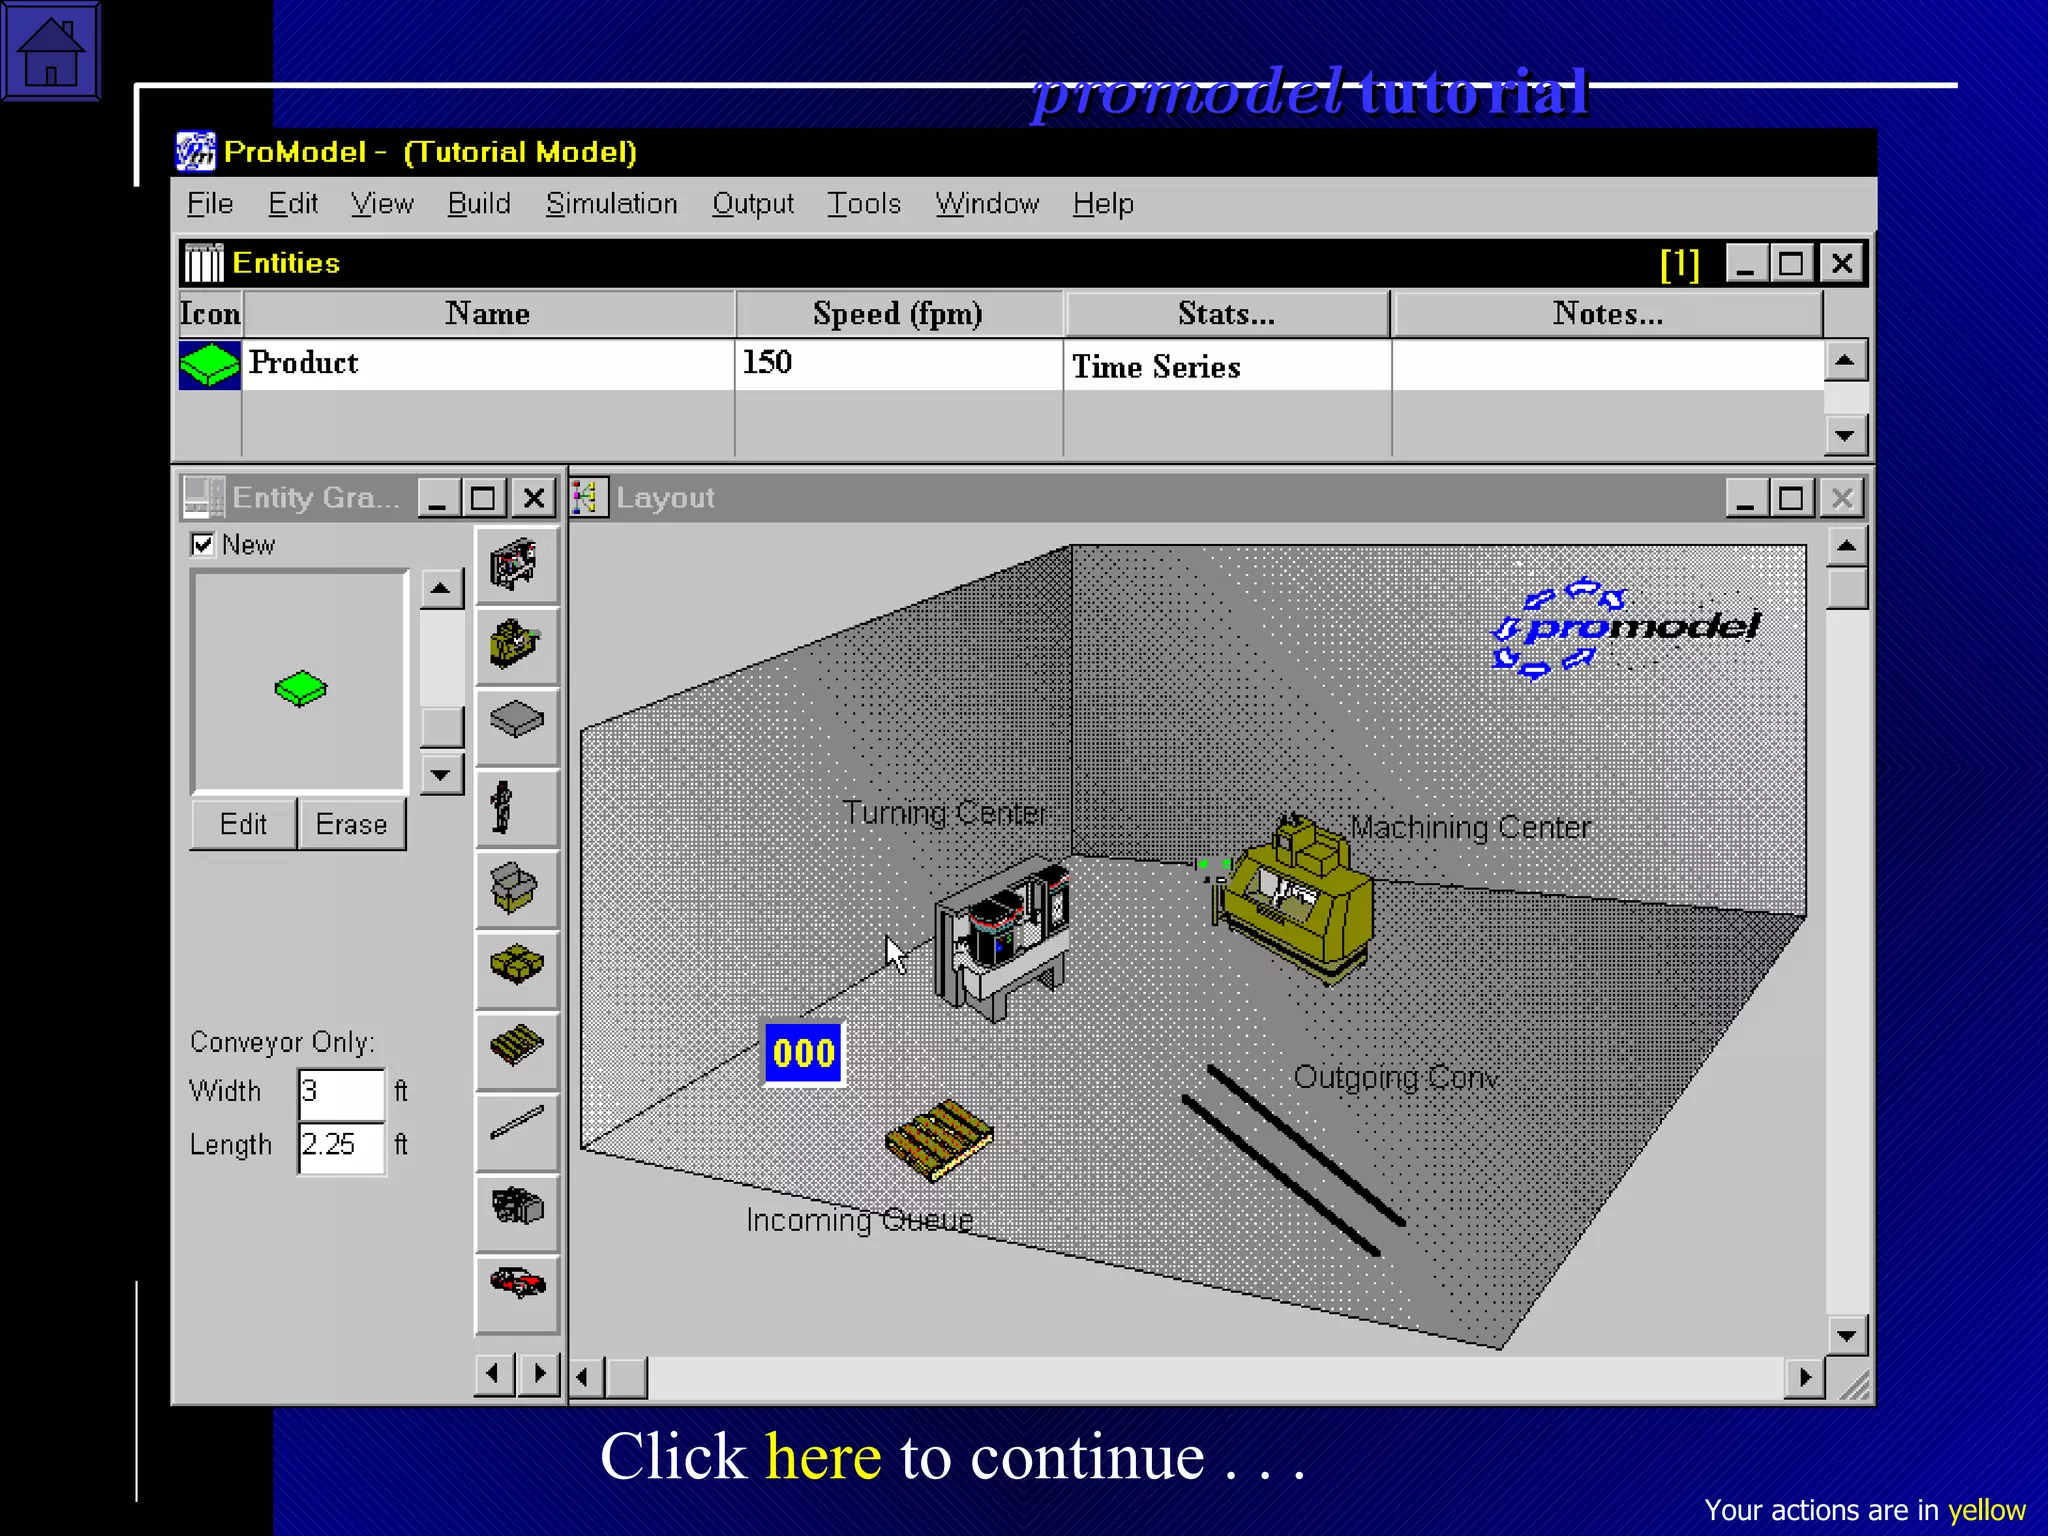Click the Entities table scroll down arrow
This screenshot has height=1536, width=2048.
[1845, 435]
